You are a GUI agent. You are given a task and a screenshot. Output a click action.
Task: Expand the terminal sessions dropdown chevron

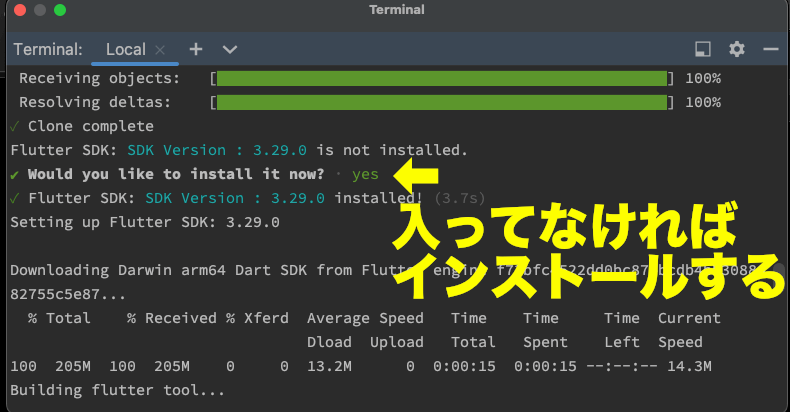tap(230, 49)
